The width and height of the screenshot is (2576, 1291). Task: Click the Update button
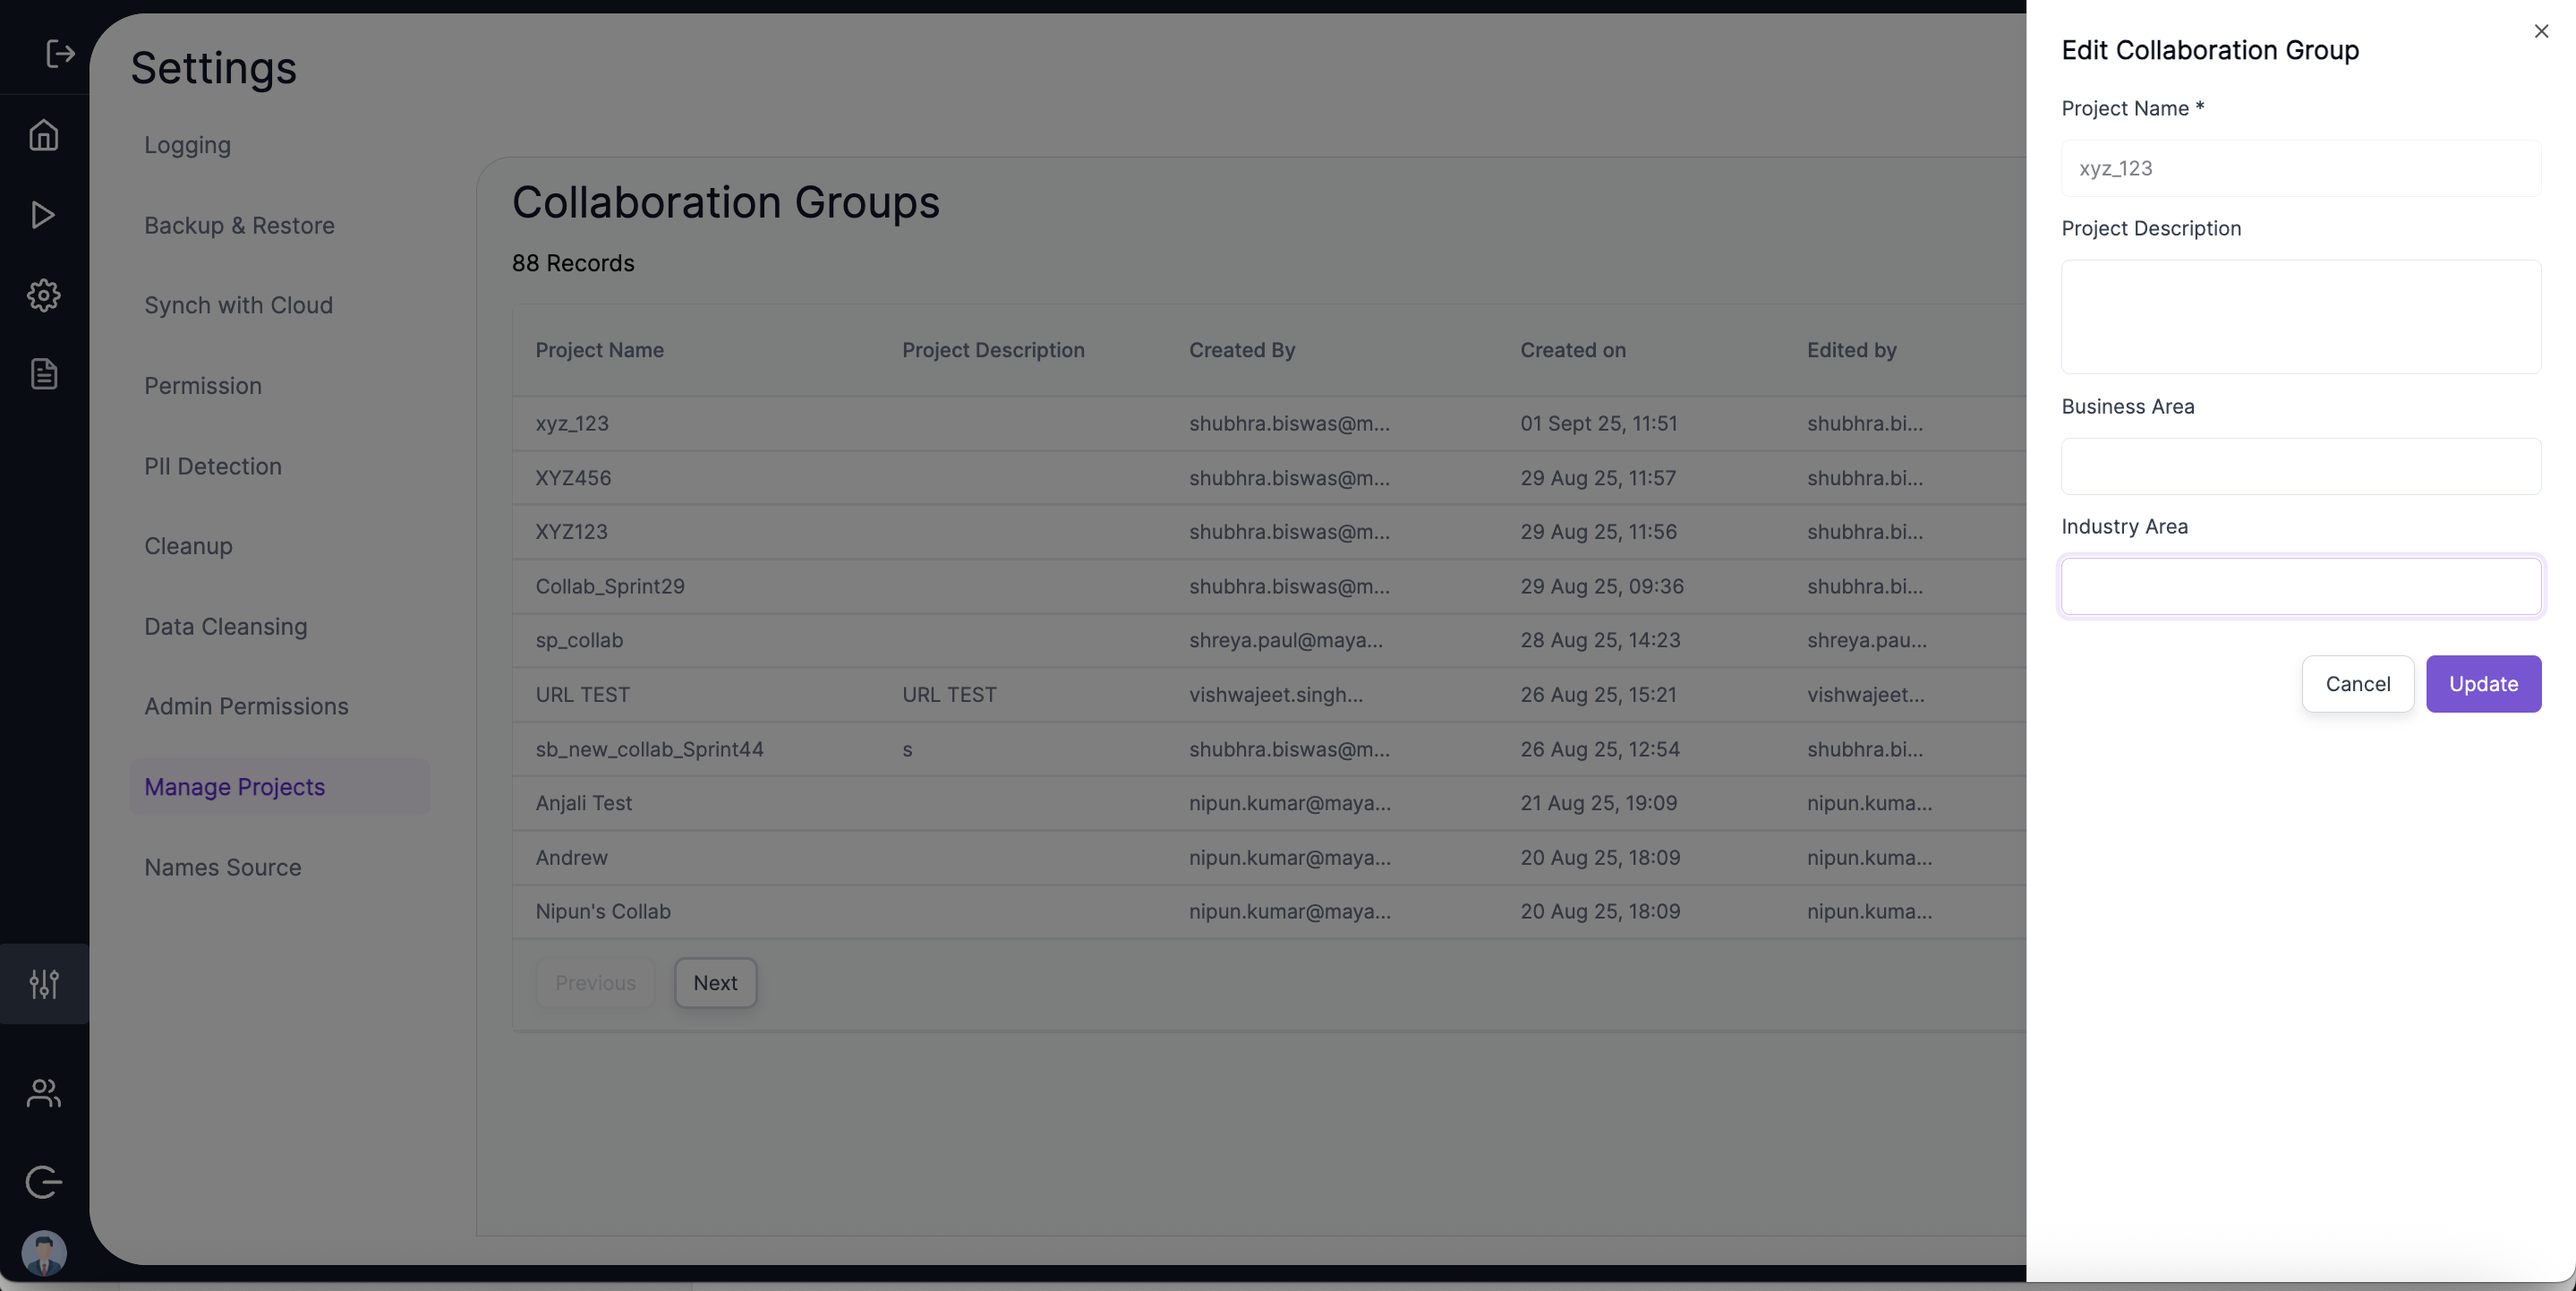tap(2484, 684)
